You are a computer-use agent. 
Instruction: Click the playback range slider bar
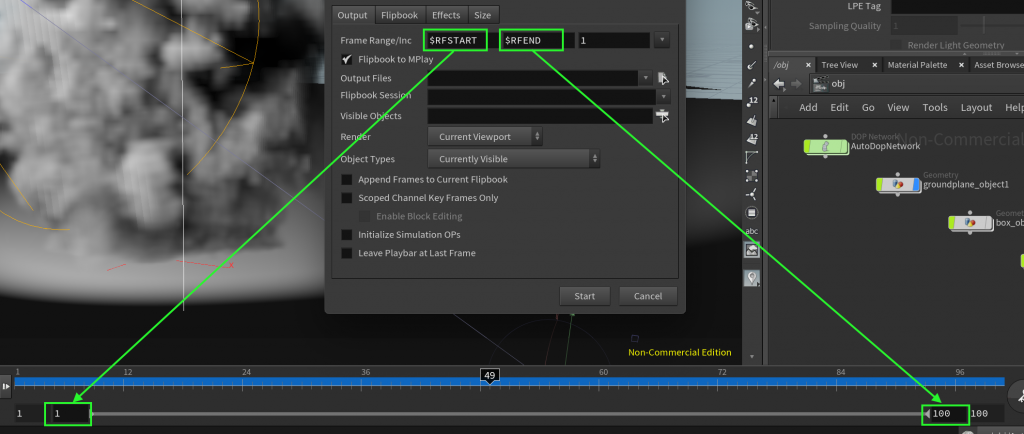pyautogui.click(x=507, y=414)
